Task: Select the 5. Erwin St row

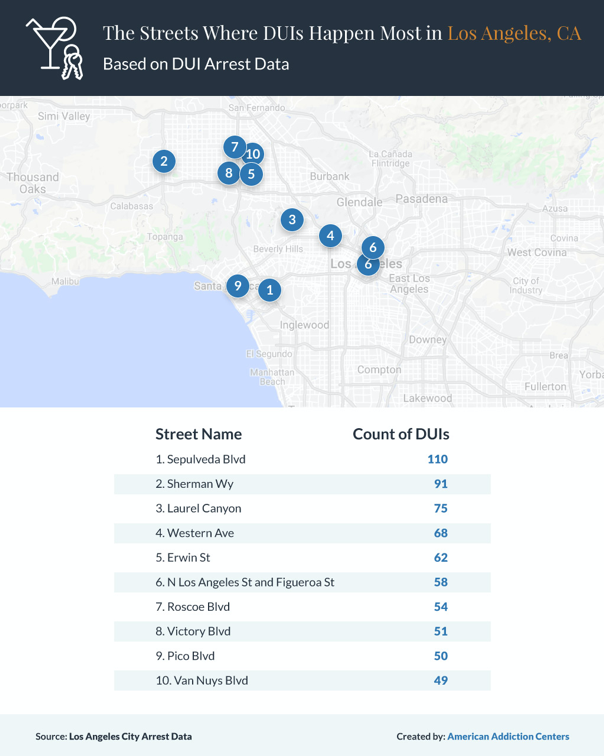Action: 302,557
